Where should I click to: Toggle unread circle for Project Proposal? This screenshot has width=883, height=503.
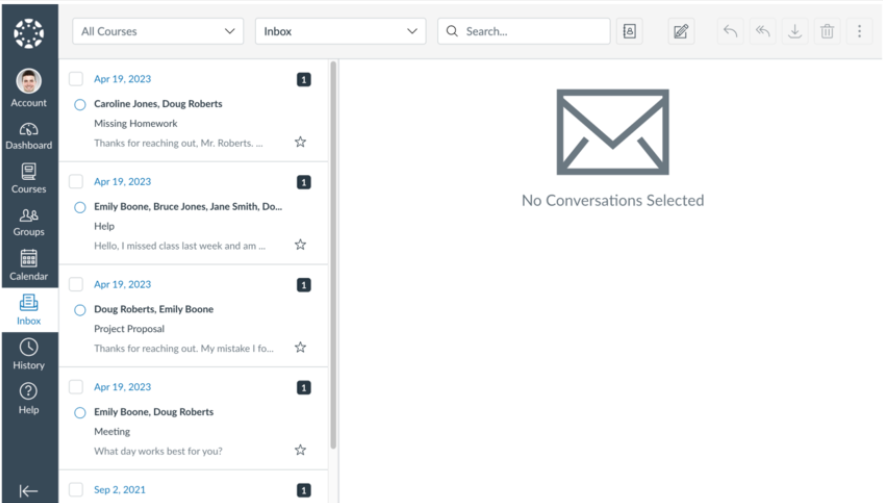(79, 310)
